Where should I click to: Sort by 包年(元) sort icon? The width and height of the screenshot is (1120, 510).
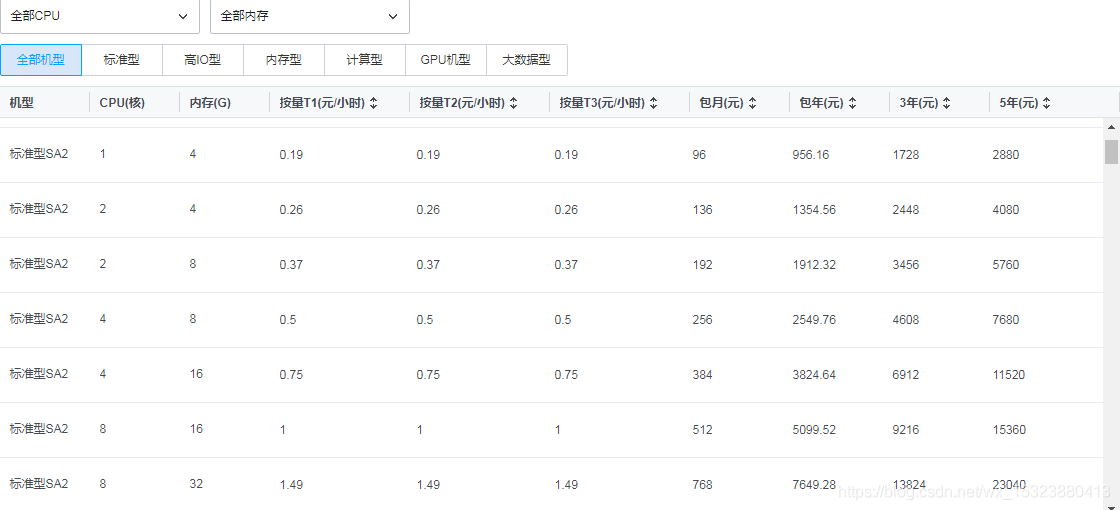click(x=852, y=103)
